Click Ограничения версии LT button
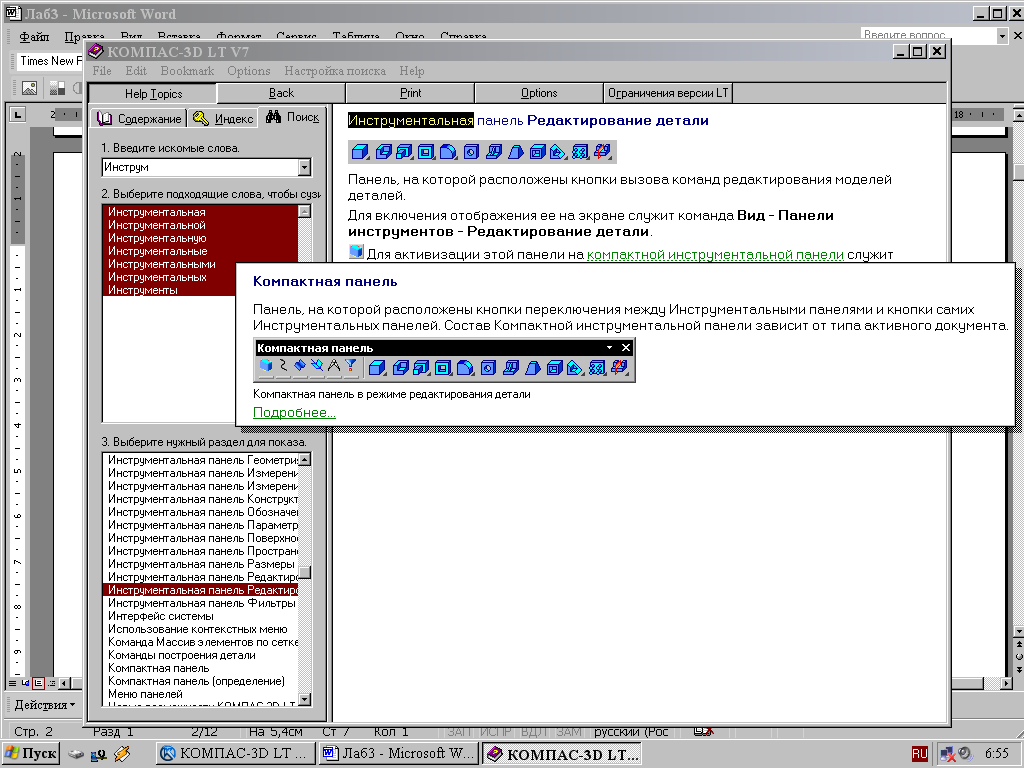 pos(667,93)
